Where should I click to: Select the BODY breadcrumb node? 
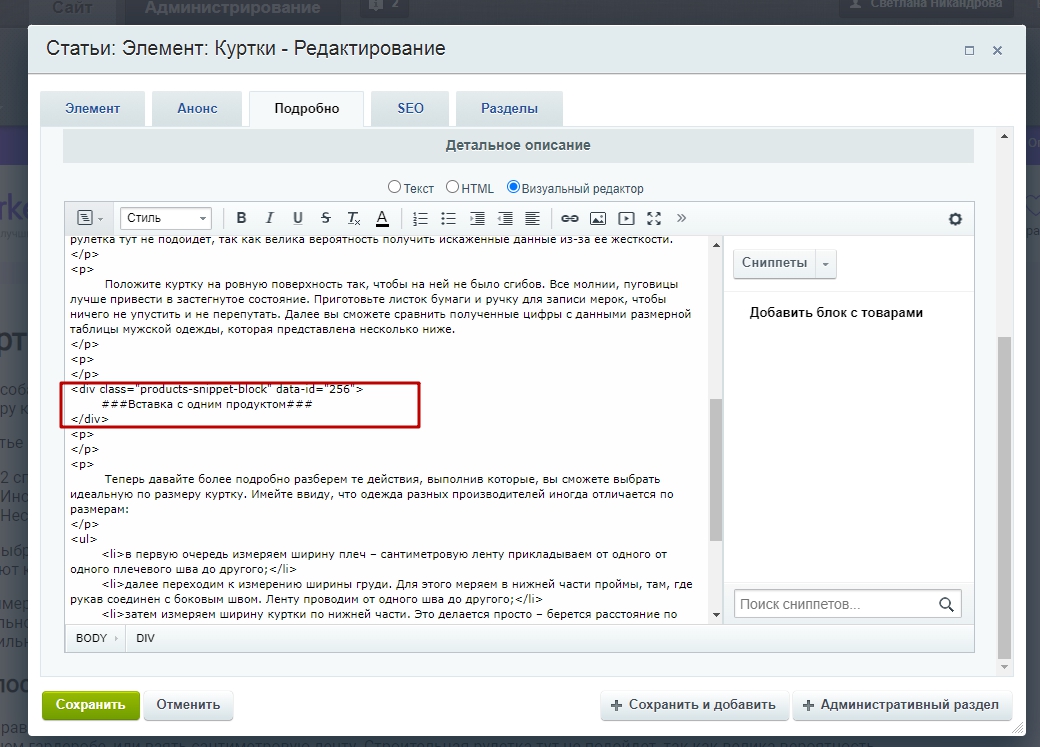92,638
